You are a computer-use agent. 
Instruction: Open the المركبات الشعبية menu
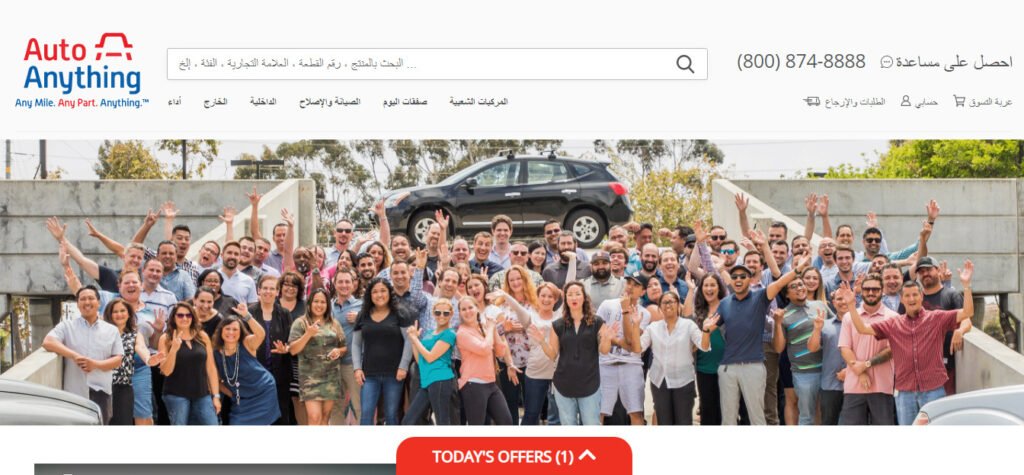pos(479,102)
